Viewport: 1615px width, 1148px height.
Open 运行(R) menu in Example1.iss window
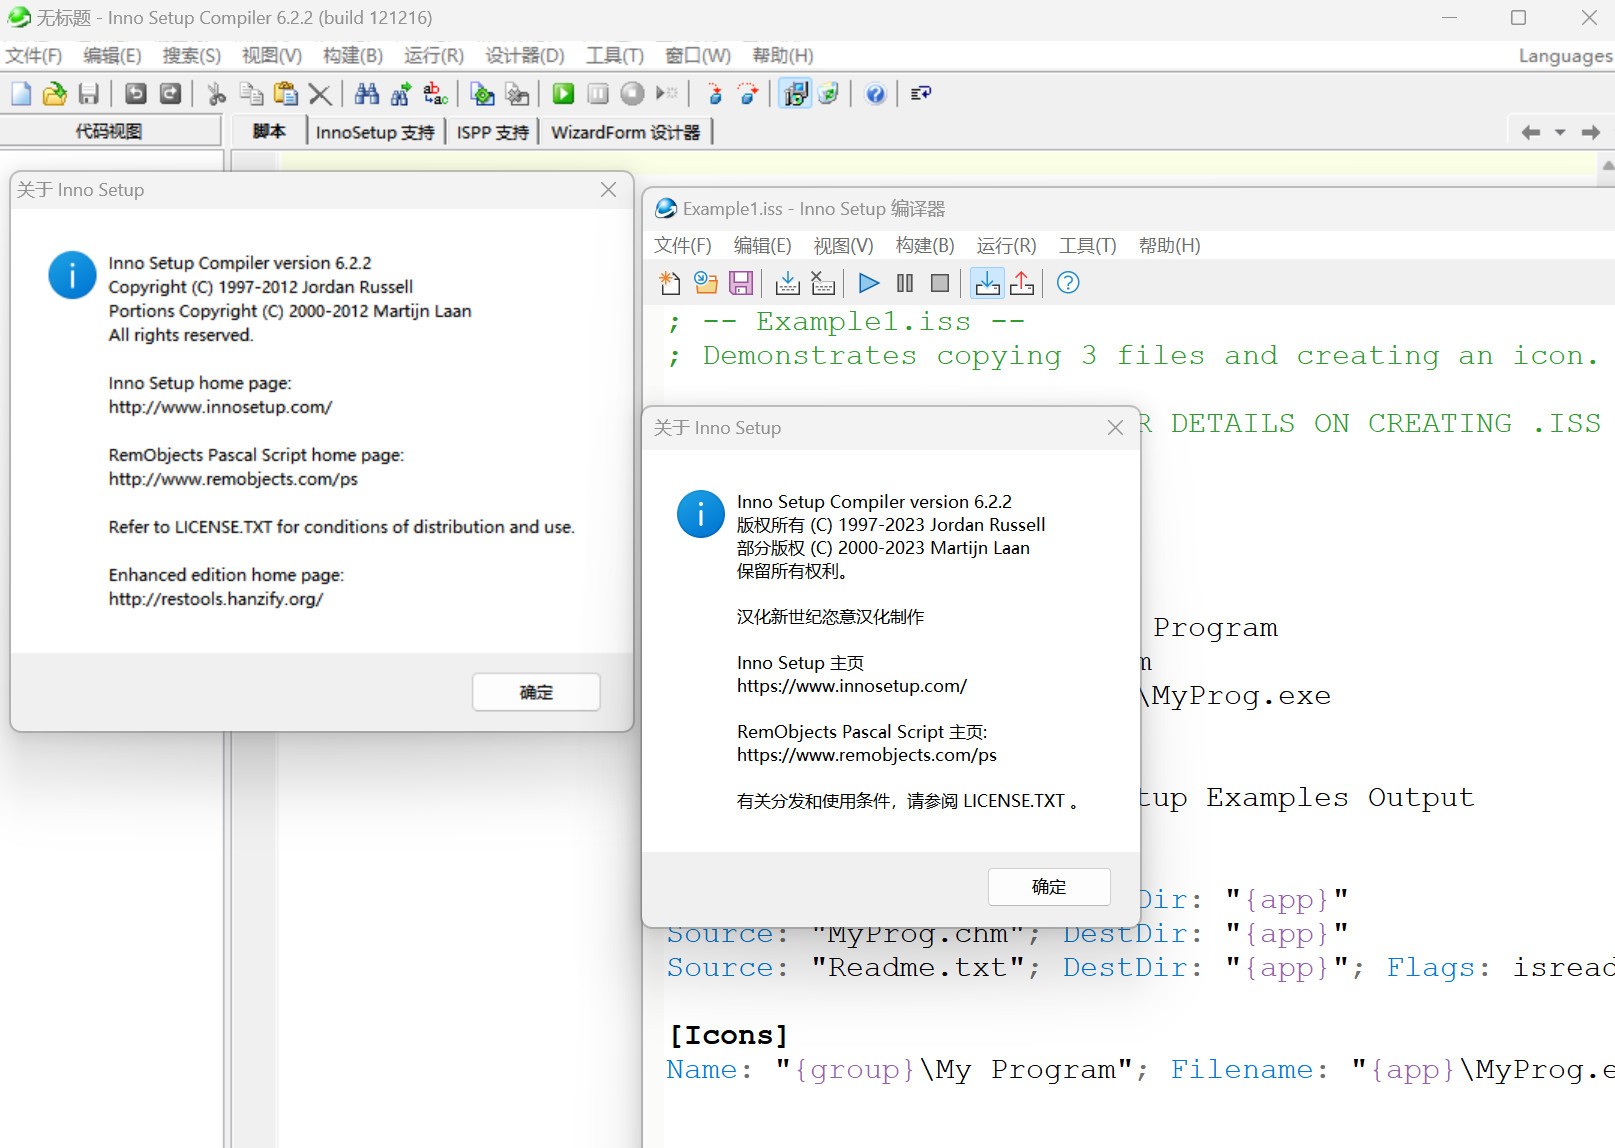click(x=1006, y=246)
